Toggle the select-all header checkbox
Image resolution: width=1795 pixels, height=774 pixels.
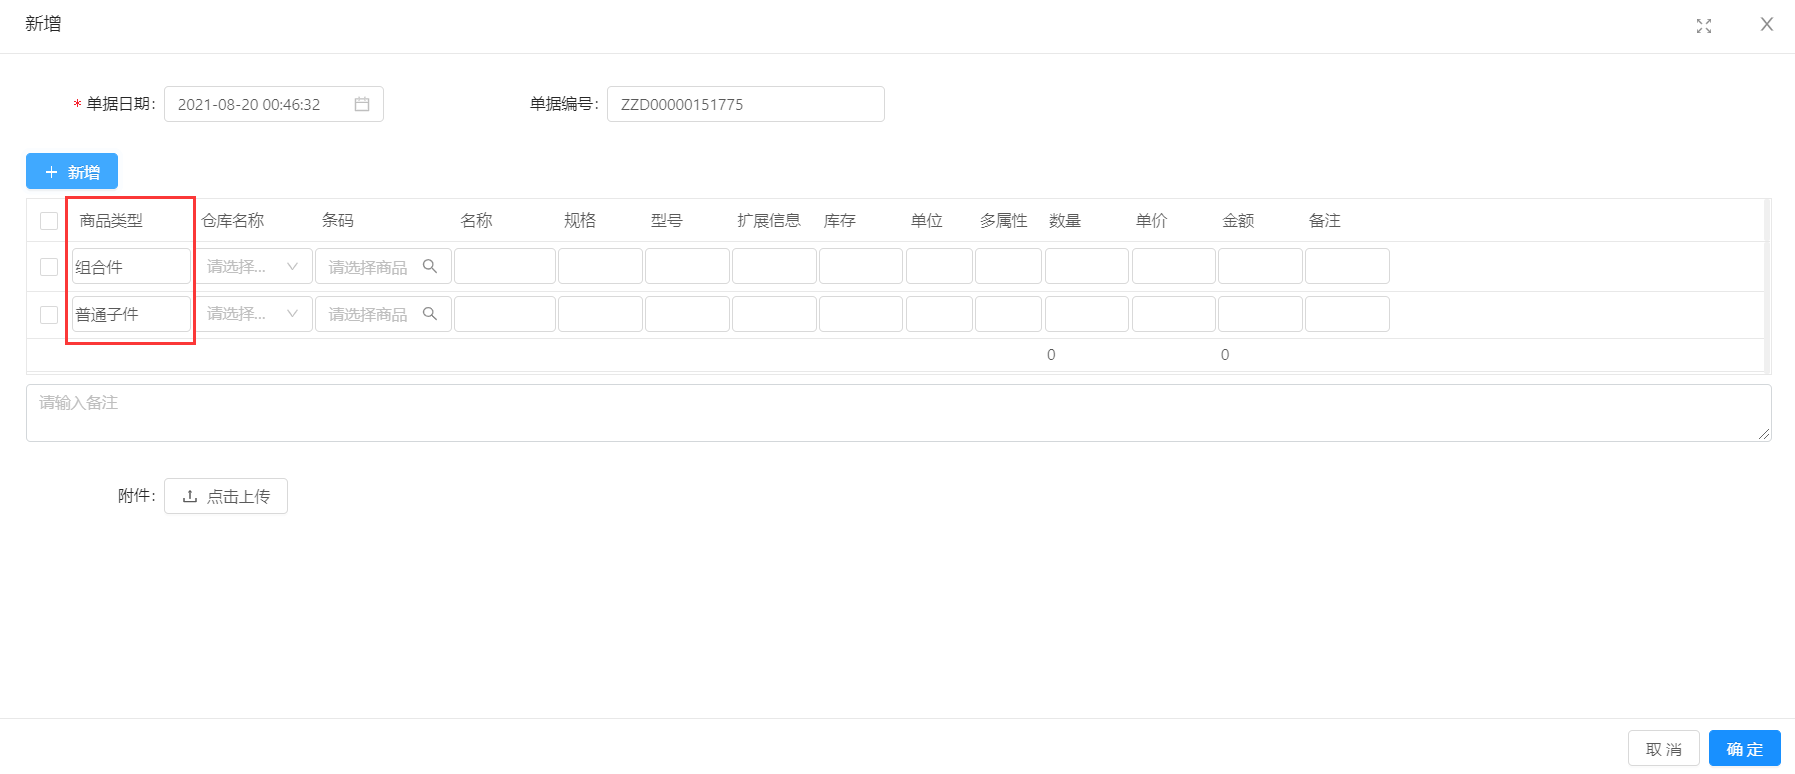pyautogui.click(x=49, y=221)
